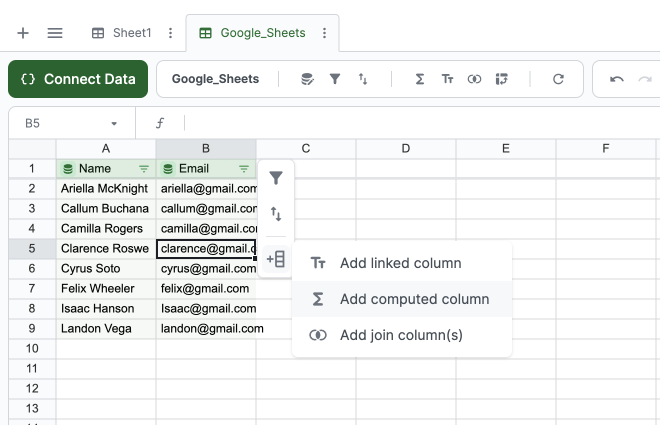
Task: Open the Sheet1 tab three-dot options
Action: tap(170, 33)
